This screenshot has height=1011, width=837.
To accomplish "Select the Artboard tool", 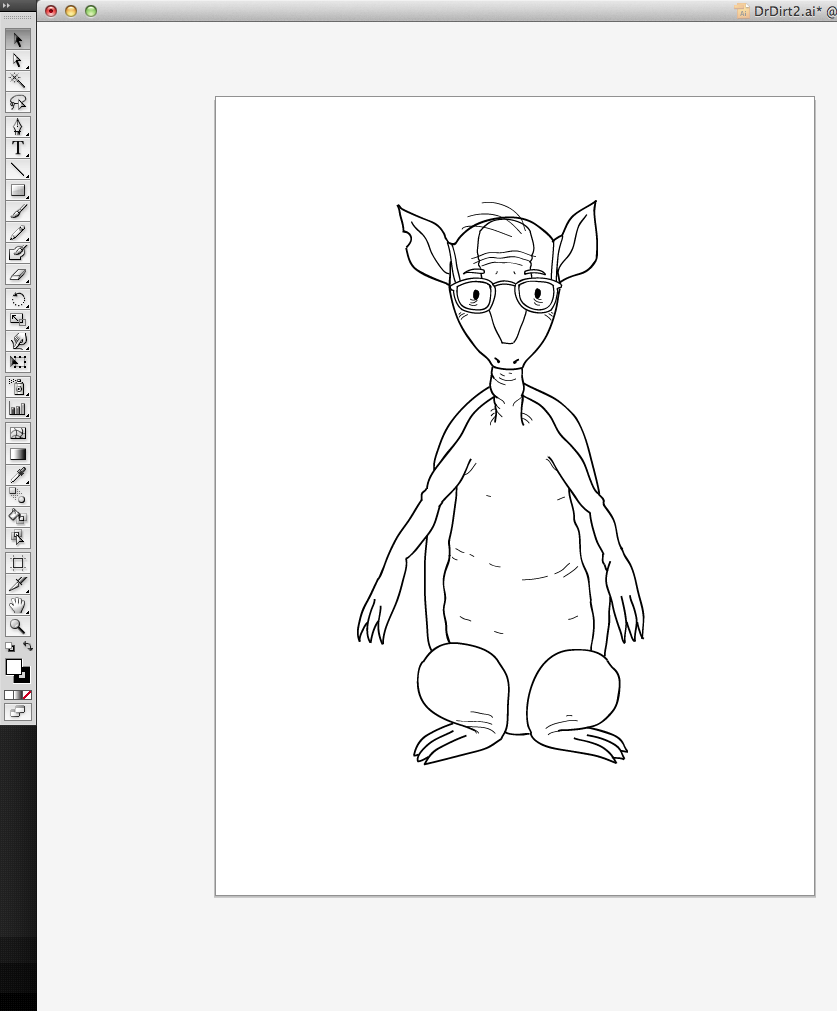I will pos(17,563).
